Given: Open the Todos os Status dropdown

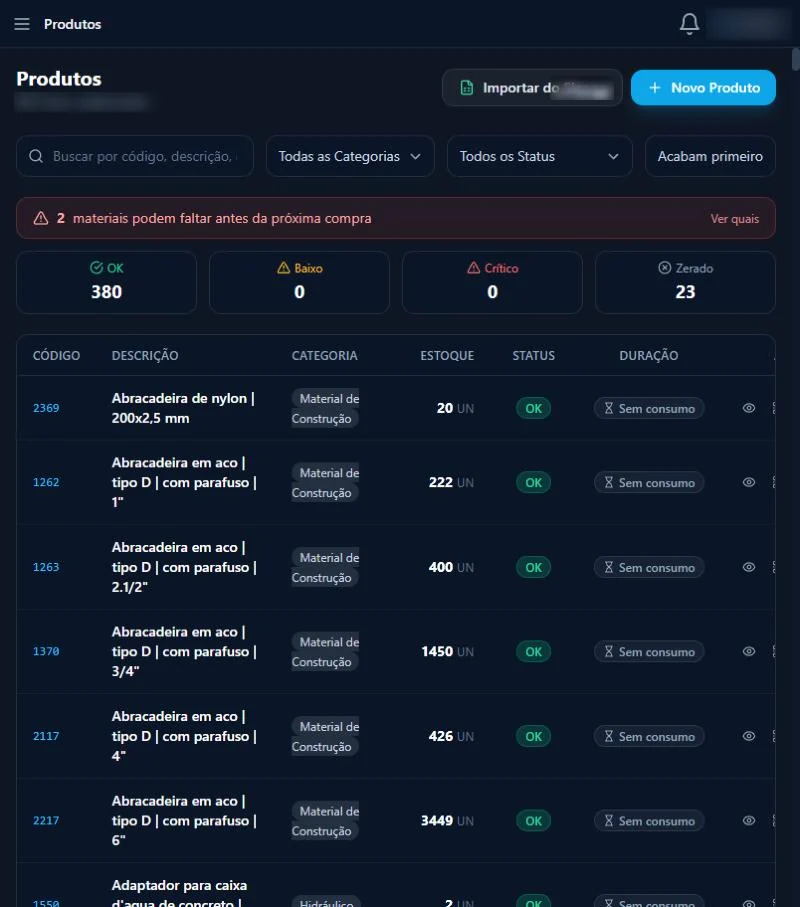Looking at the screenshot, I should [539, 156].
